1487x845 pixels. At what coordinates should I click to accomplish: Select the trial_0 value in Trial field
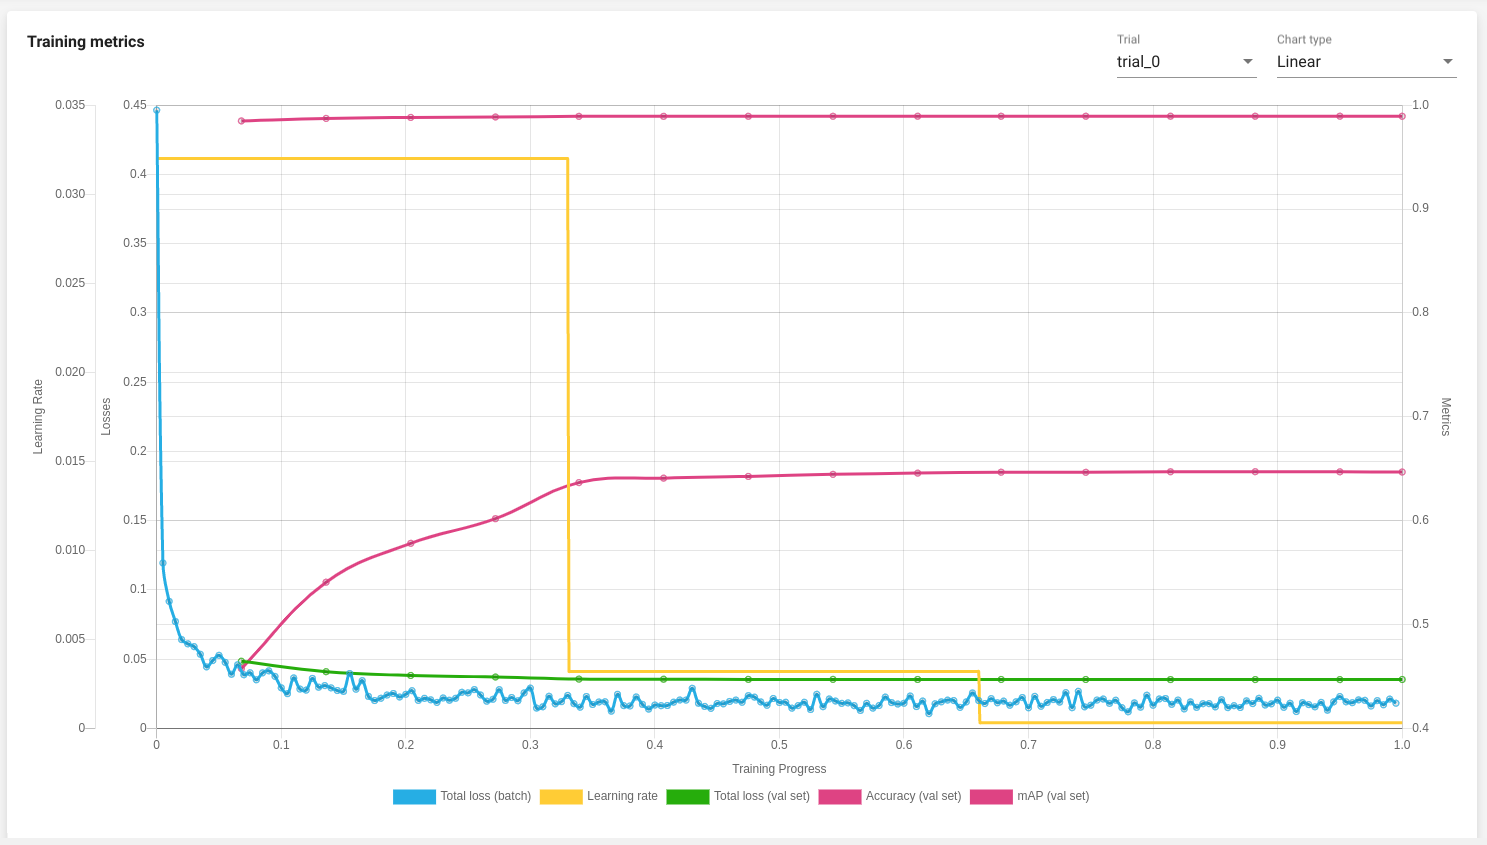pos(1139,62)
